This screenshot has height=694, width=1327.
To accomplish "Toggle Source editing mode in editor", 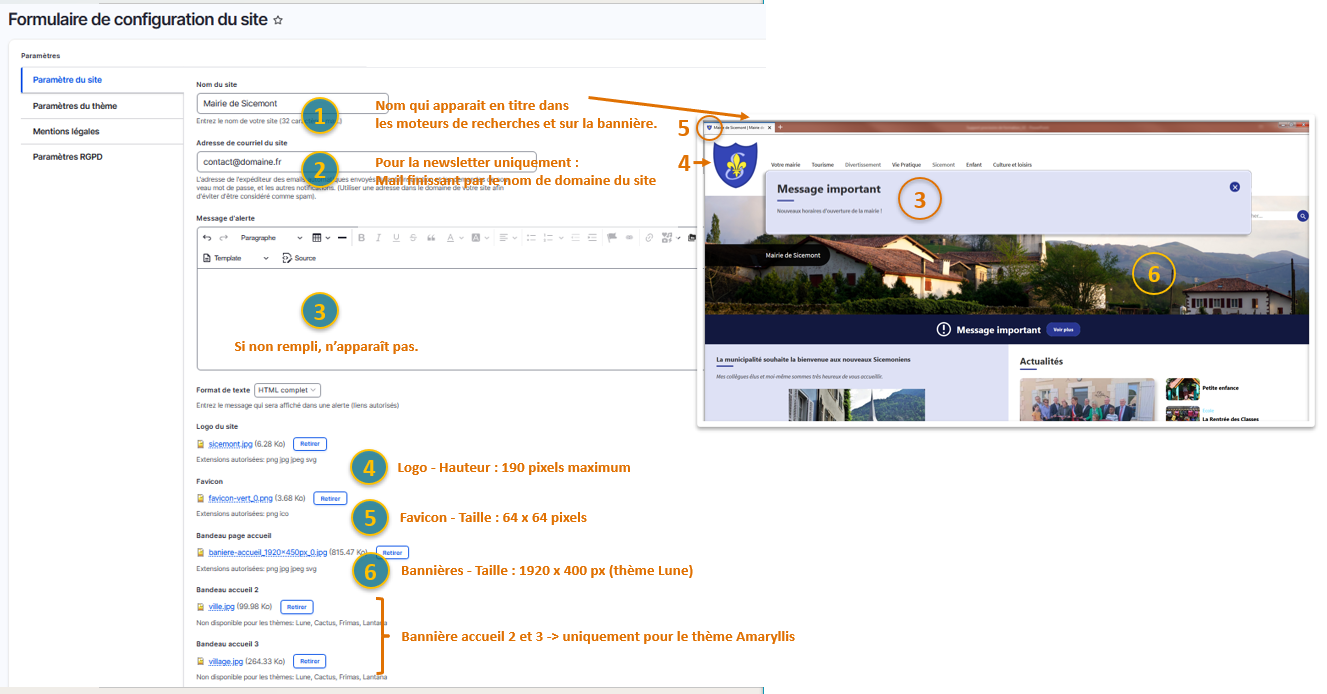I will (299, 258).
